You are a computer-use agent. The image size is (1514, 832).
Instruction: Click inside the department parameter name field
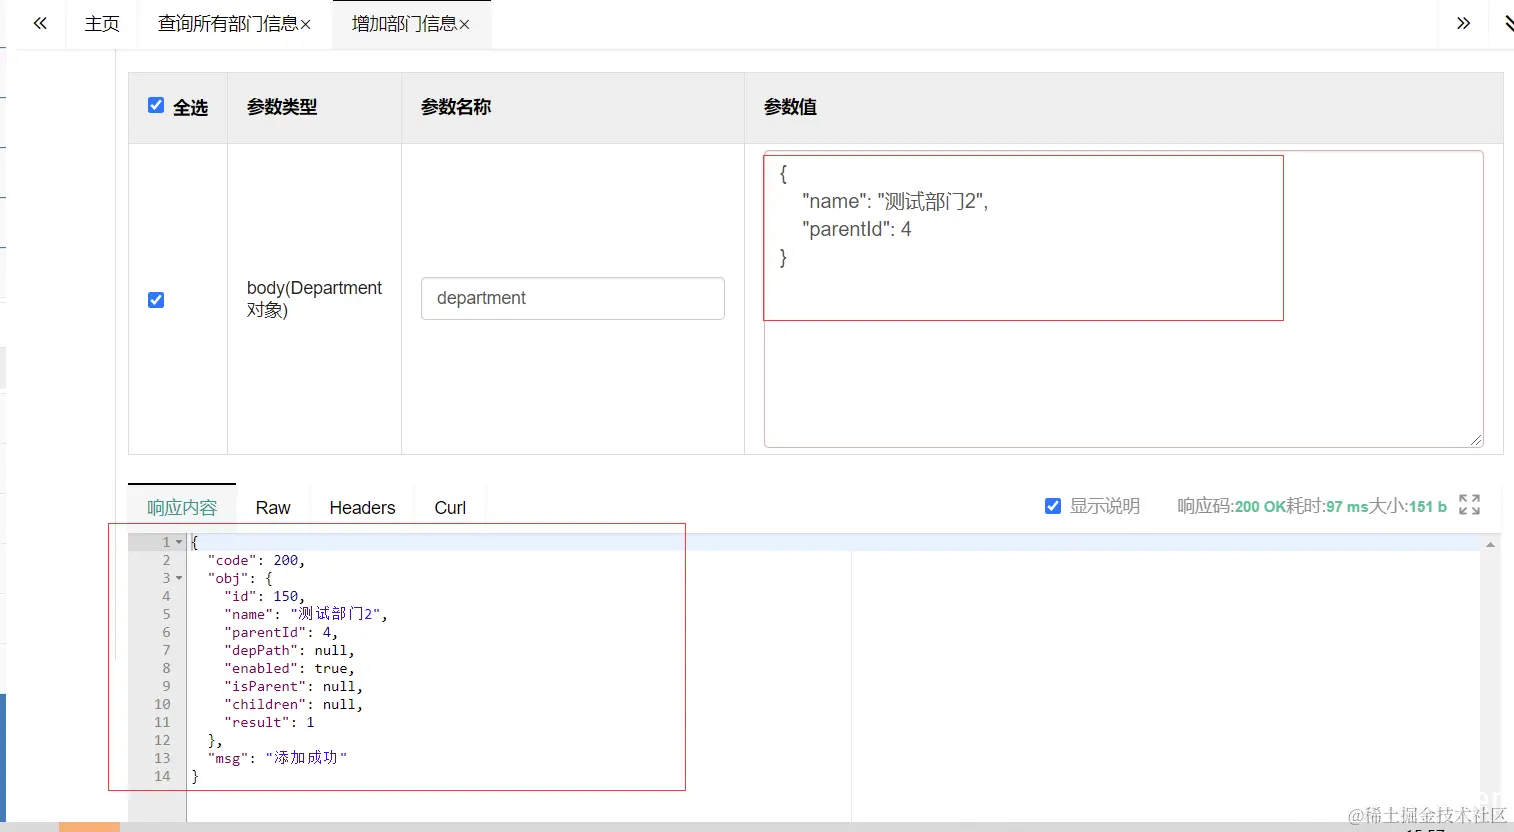click(x=572, y=298)
